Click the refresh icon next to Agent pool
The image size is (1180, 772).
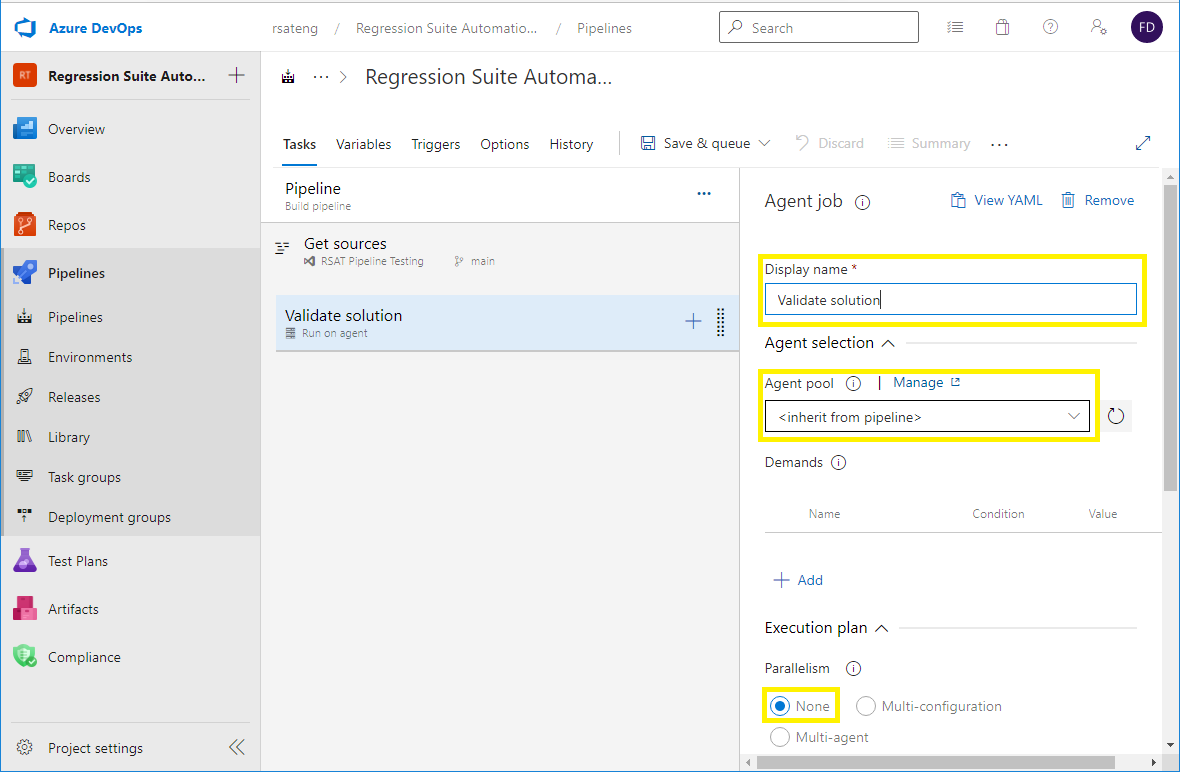[x=1116, y=415]
